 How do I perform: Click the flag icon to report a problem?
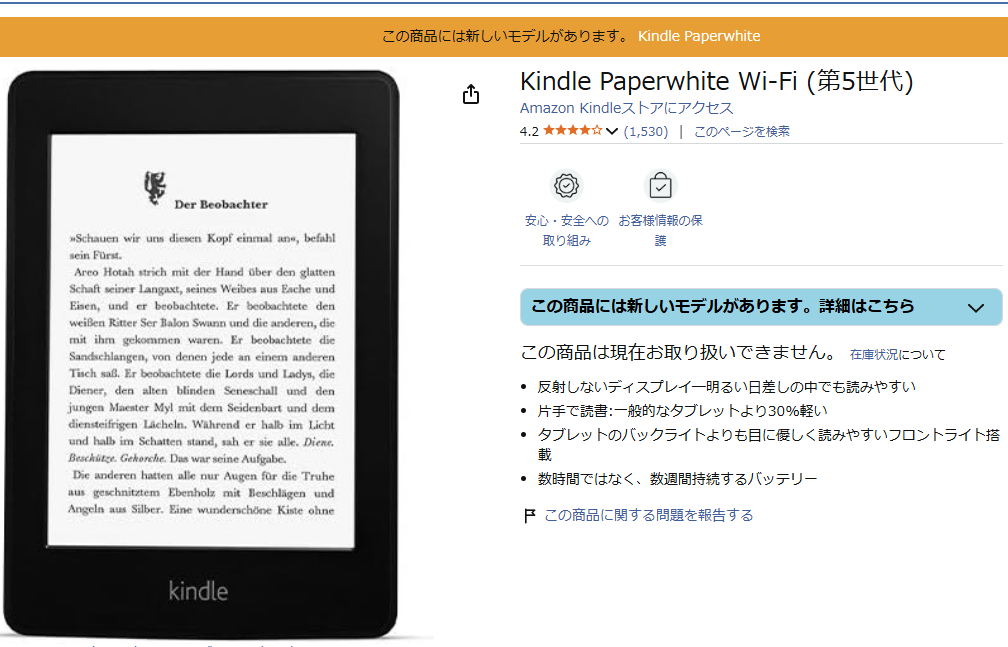click(x=529, y=515)
